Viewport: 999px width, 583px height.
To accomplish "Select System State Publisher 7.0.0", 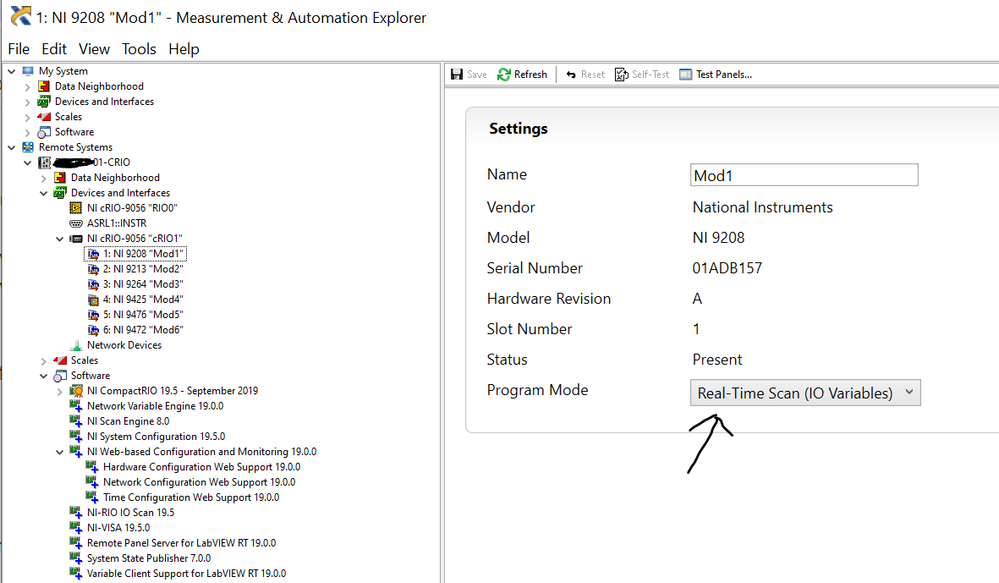I will (x=149, y=558).
